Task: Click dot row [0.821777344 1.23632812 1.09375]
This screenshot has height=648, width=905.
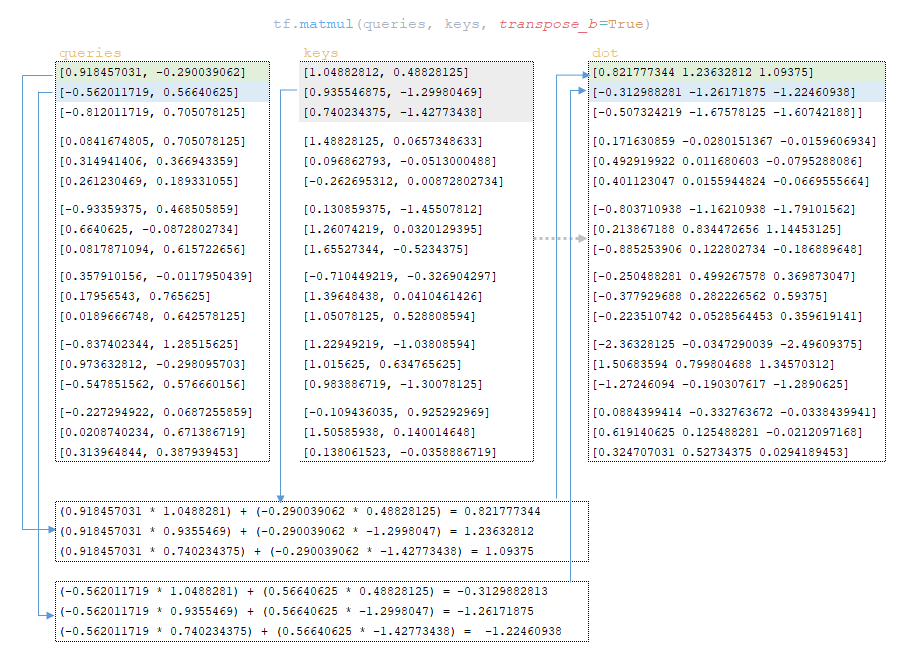Action: (x=703, y=72)
